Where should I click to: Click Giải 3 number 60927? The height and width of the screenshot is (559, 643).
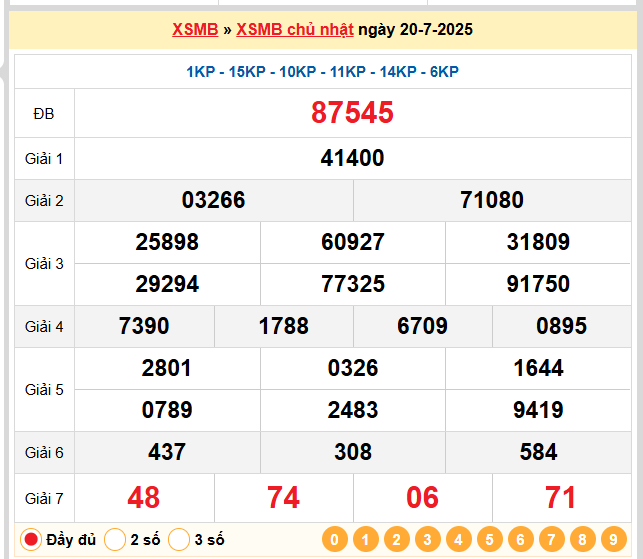coord(353,242)
